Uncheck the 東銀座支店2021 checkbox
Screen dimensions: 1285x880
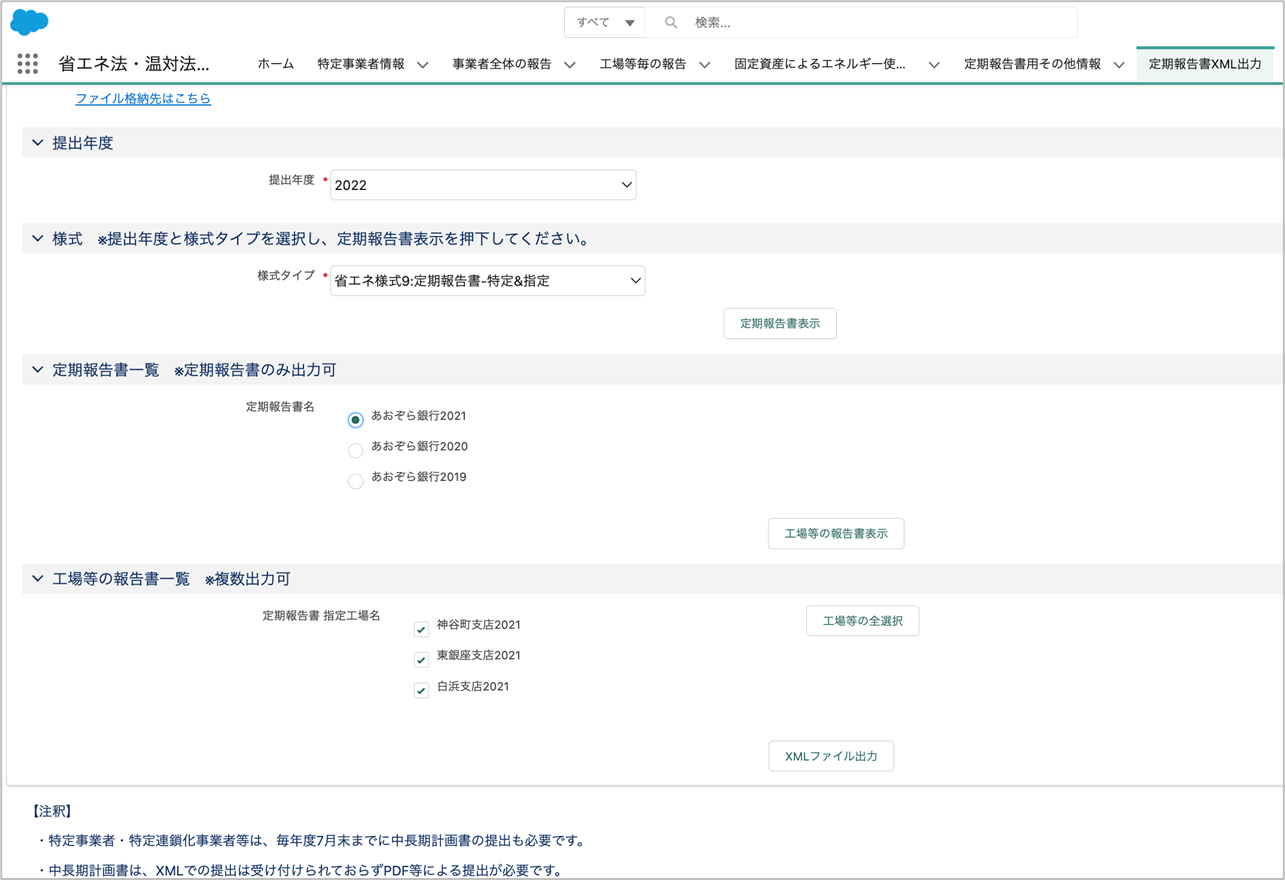[x=421, y=660]
